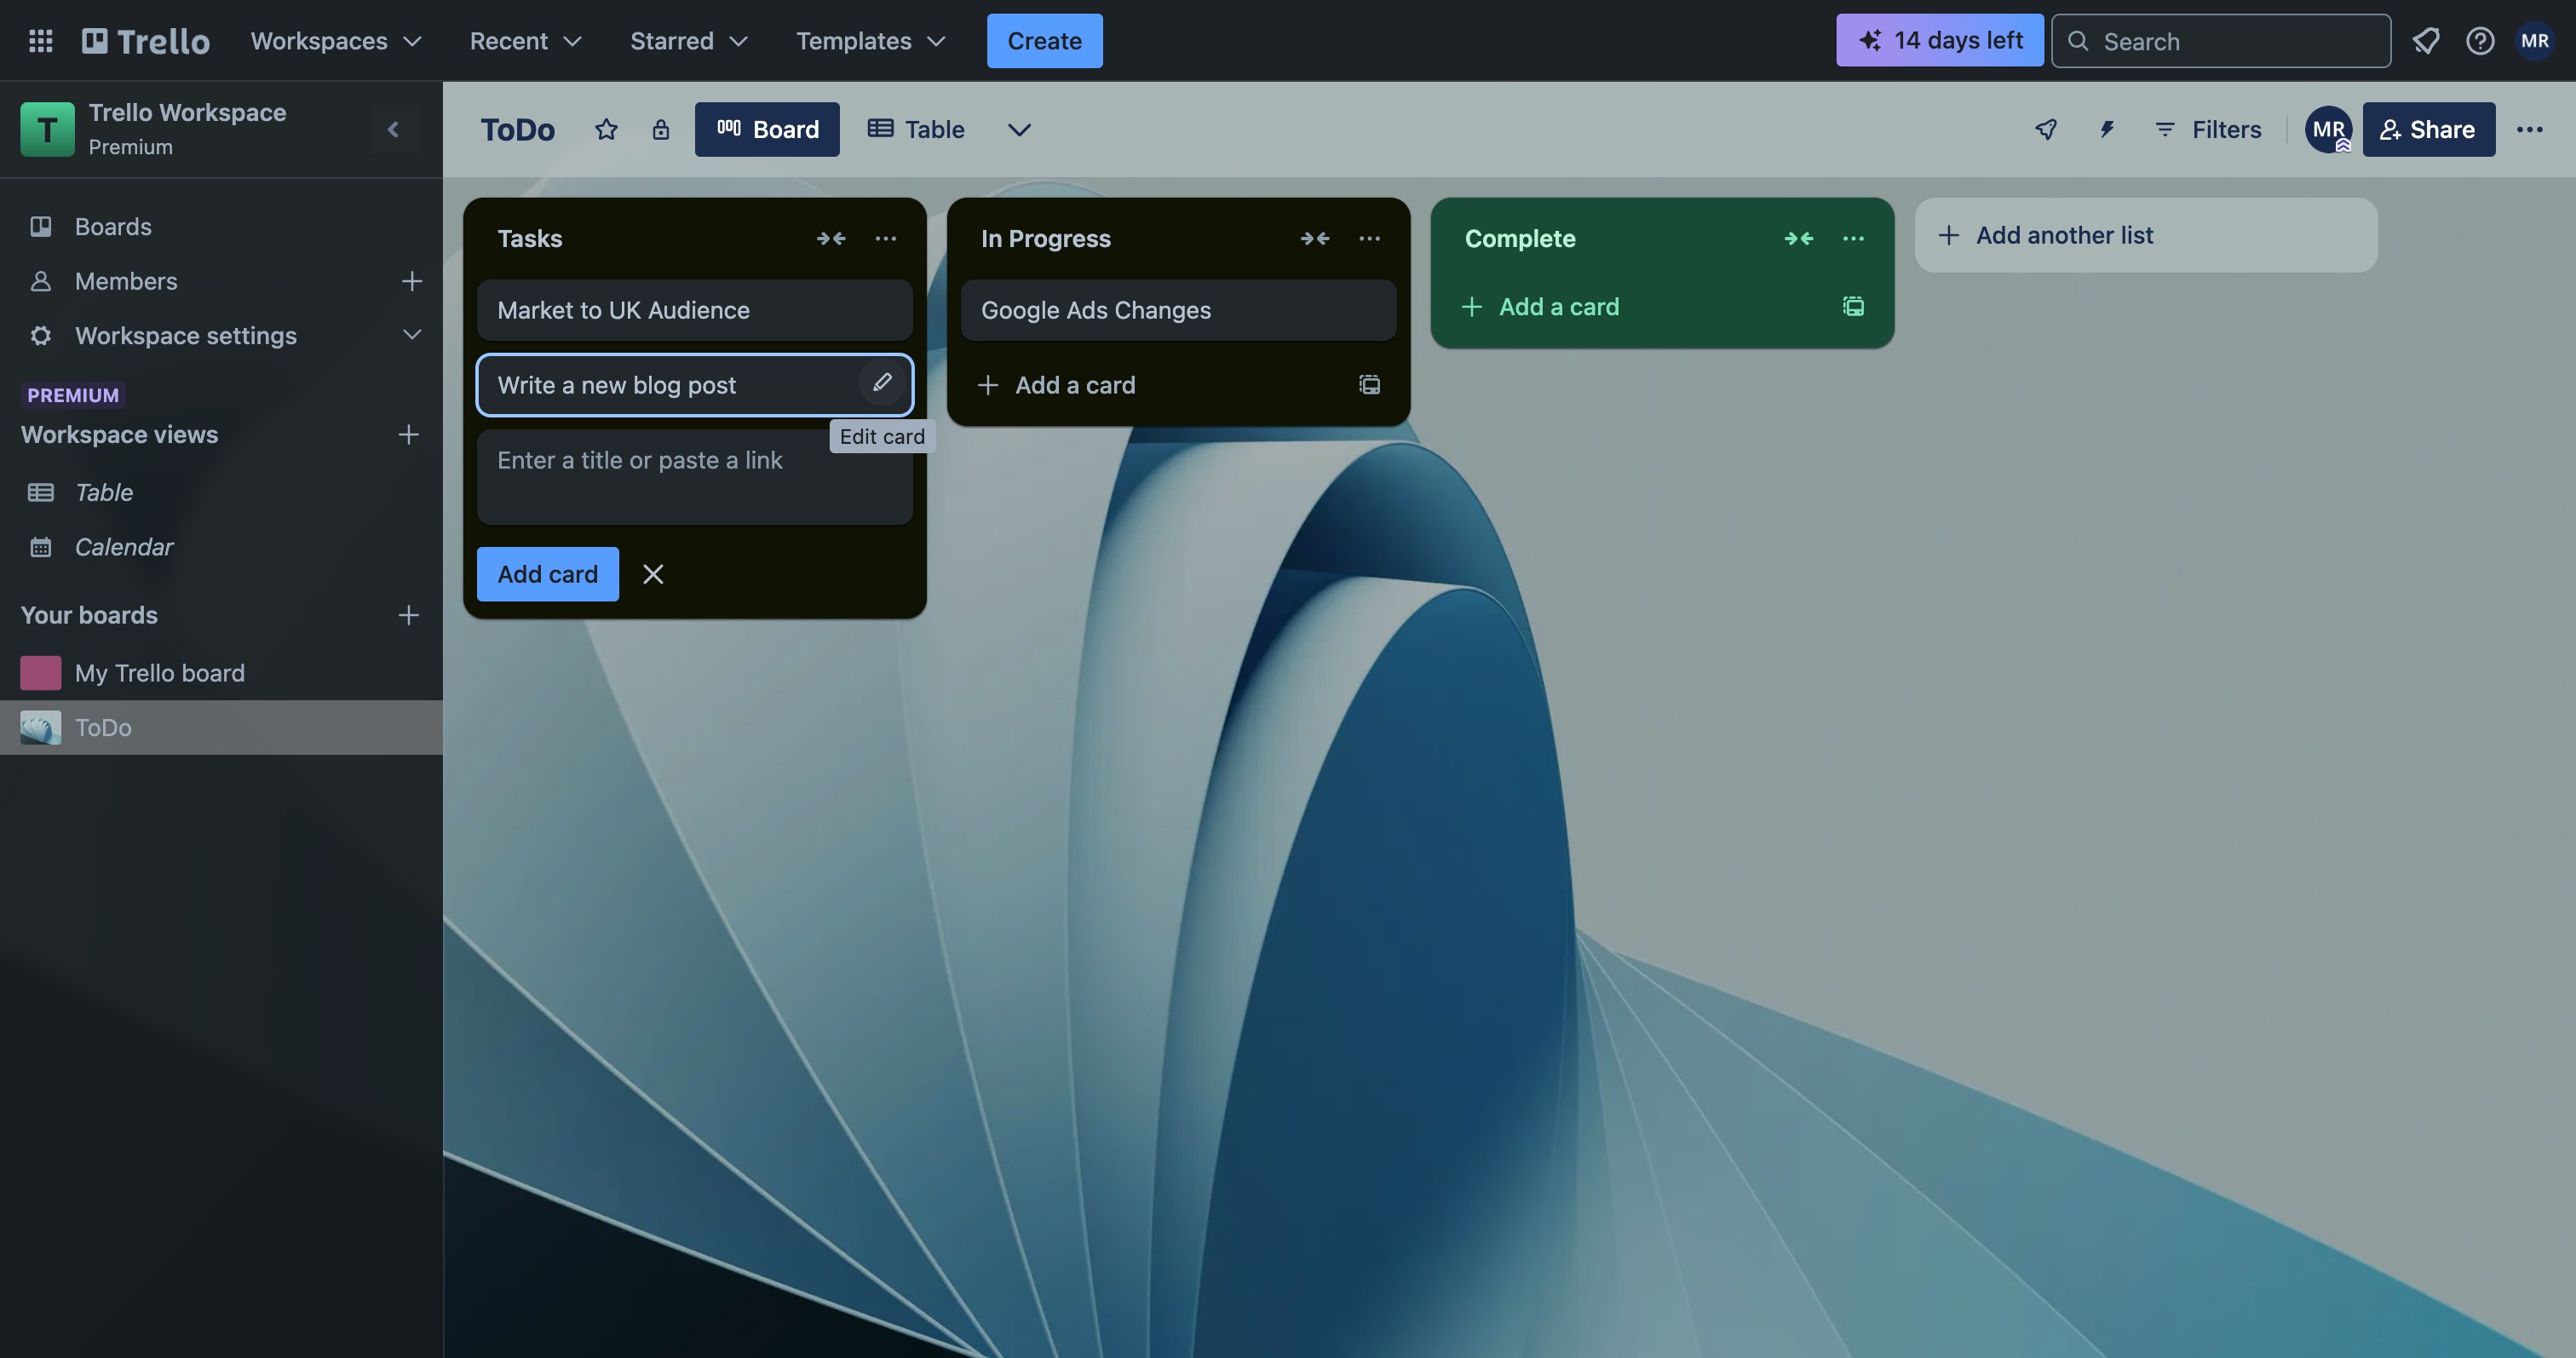Expand more views chevron

click(x=1019, y=129)
